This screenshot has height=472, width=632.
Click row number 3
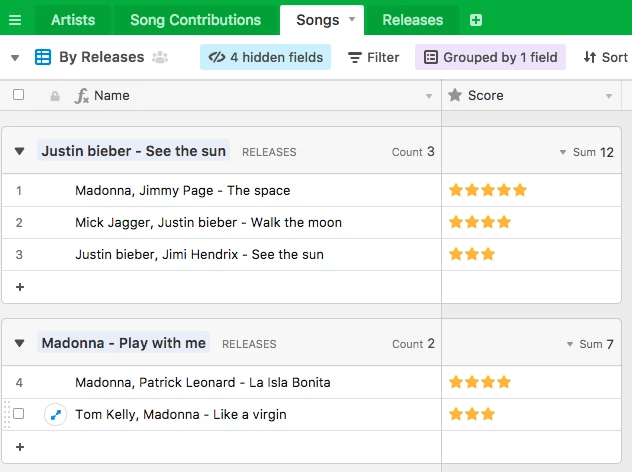click(x=19, y=254)
